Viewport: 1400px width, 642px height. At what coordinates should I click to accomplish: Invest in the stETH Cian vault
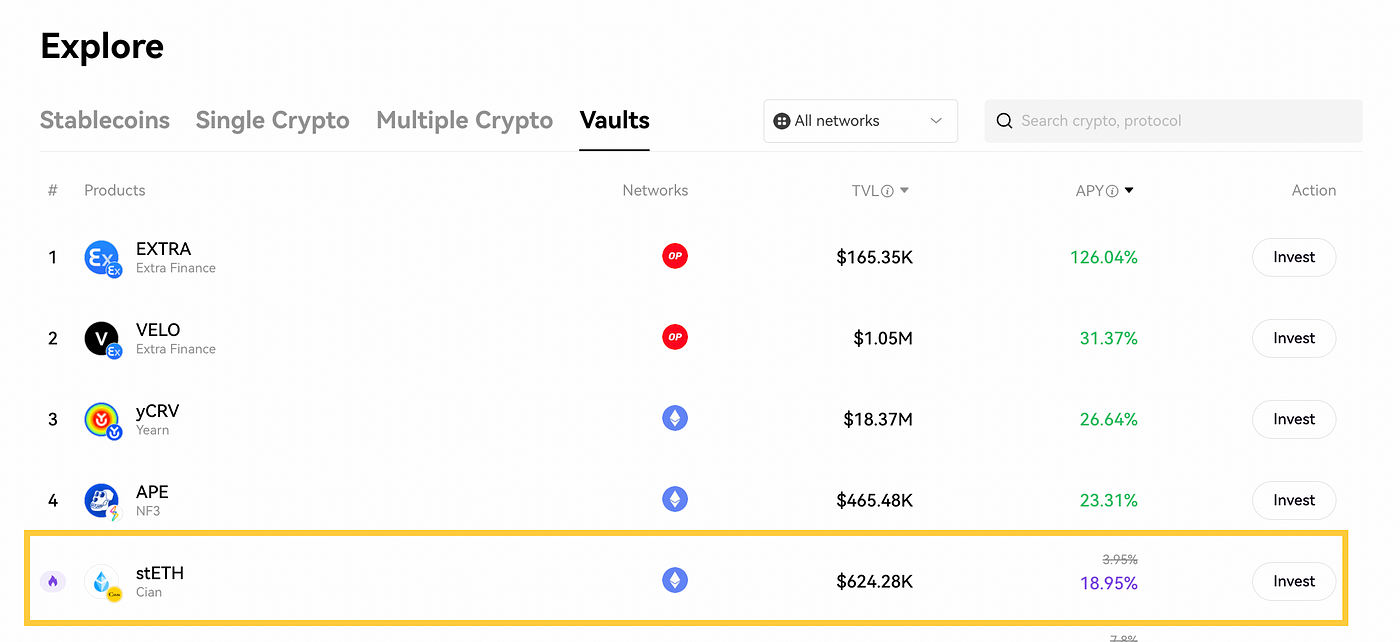(1294, 581)
